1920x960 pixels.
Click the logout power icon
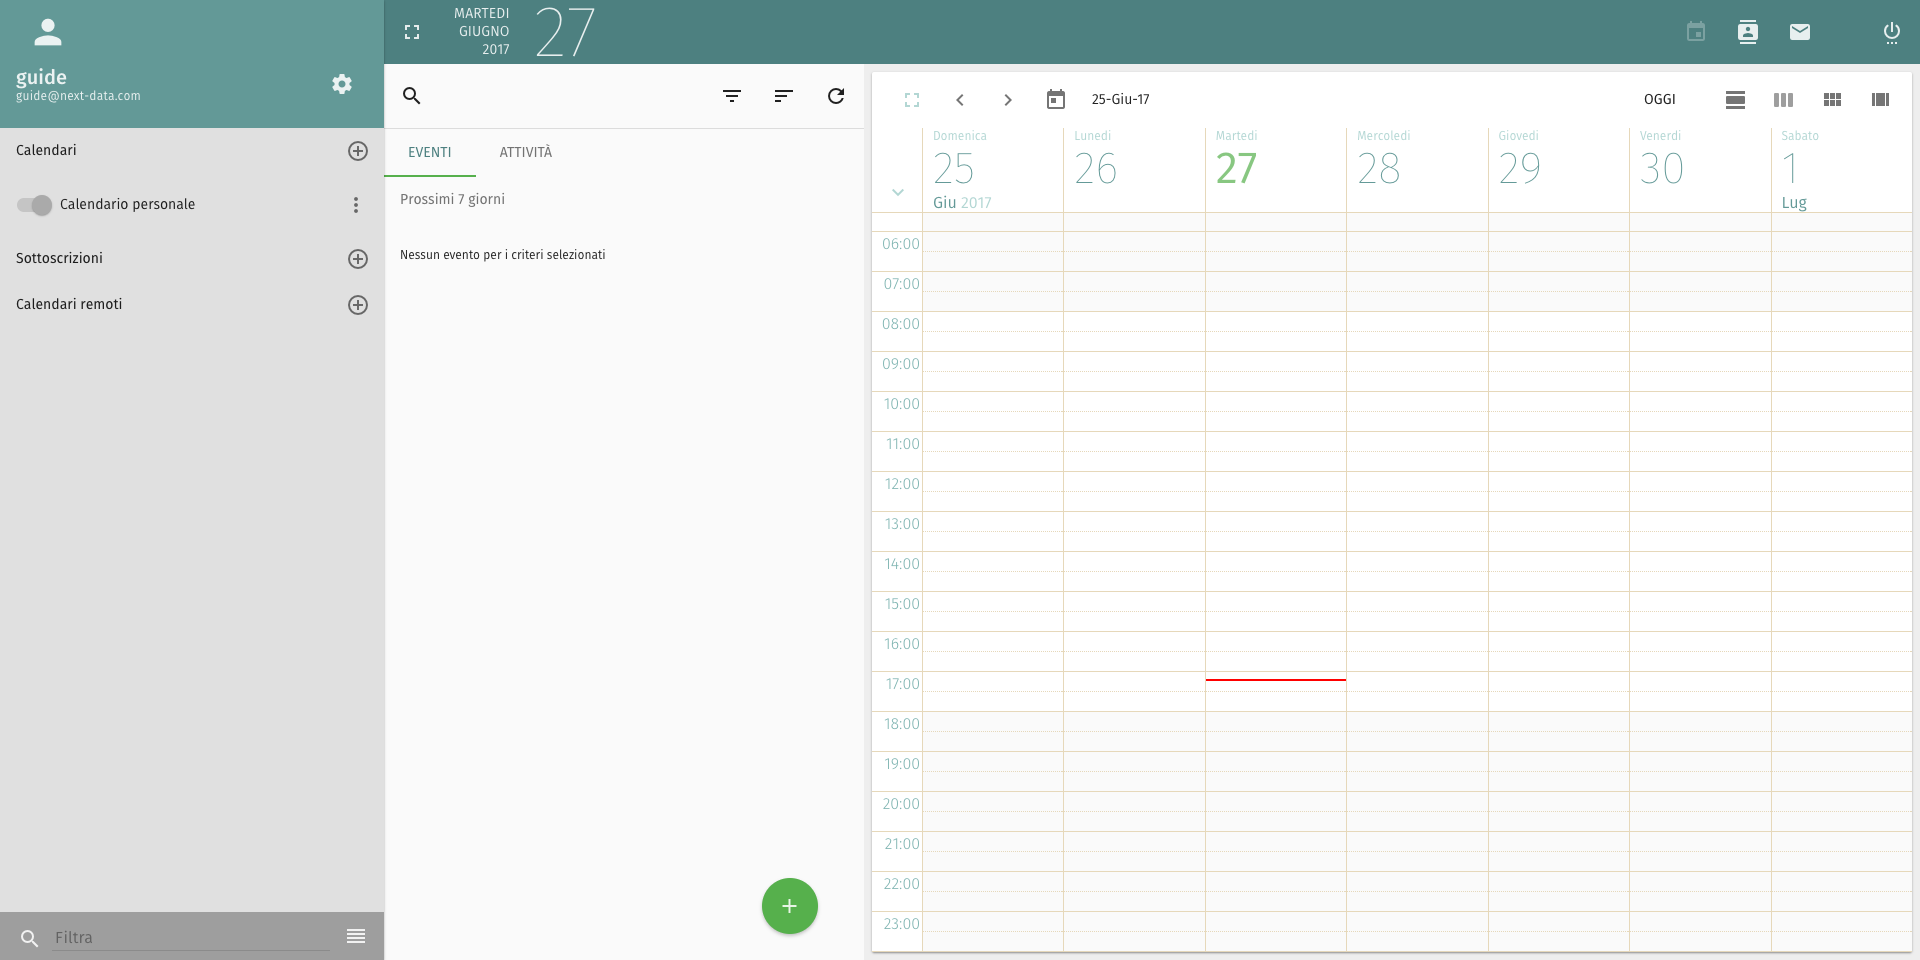point(1892,32)
